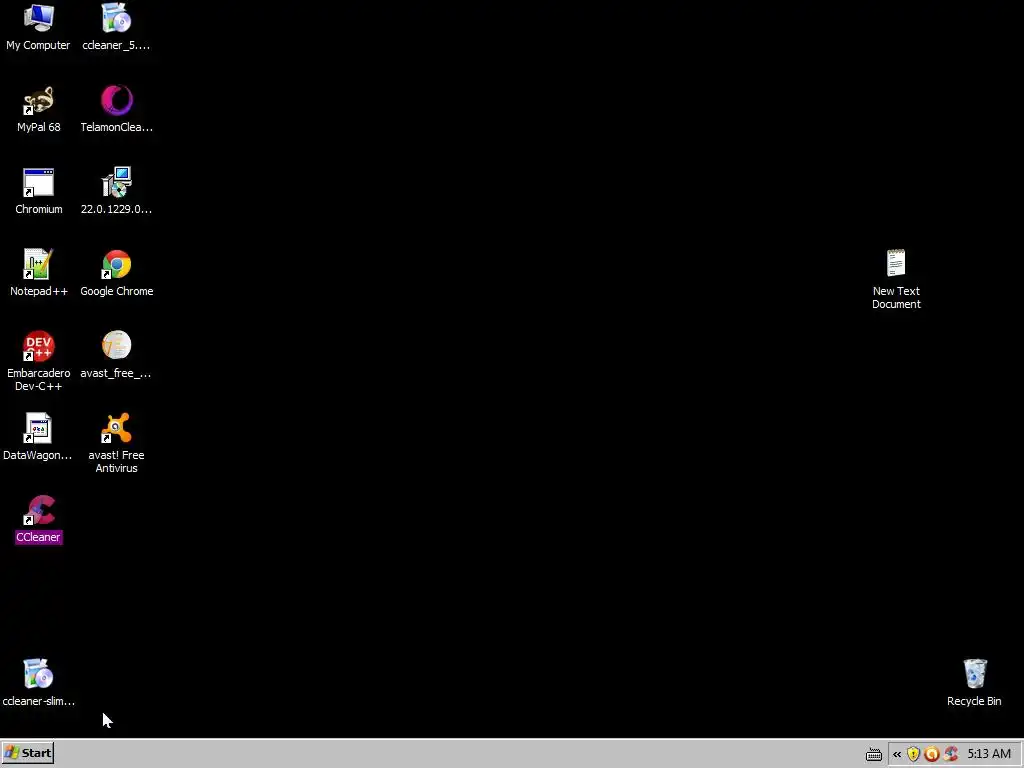Click the 'MyPal 68' label text

39,127
